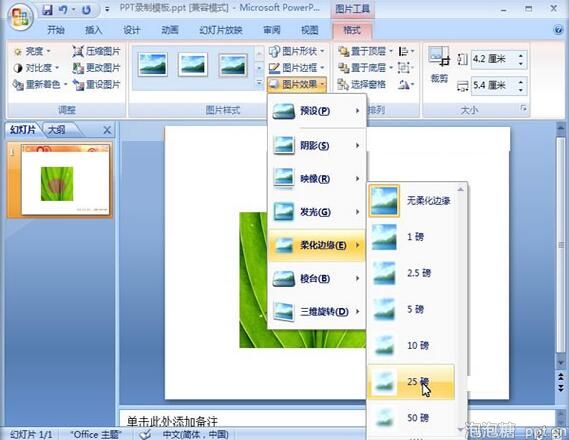The height and width of the screenshot is (440, 569).
Task: Apply the third picture style thumbnail
Action: click(x=233, y=65)
